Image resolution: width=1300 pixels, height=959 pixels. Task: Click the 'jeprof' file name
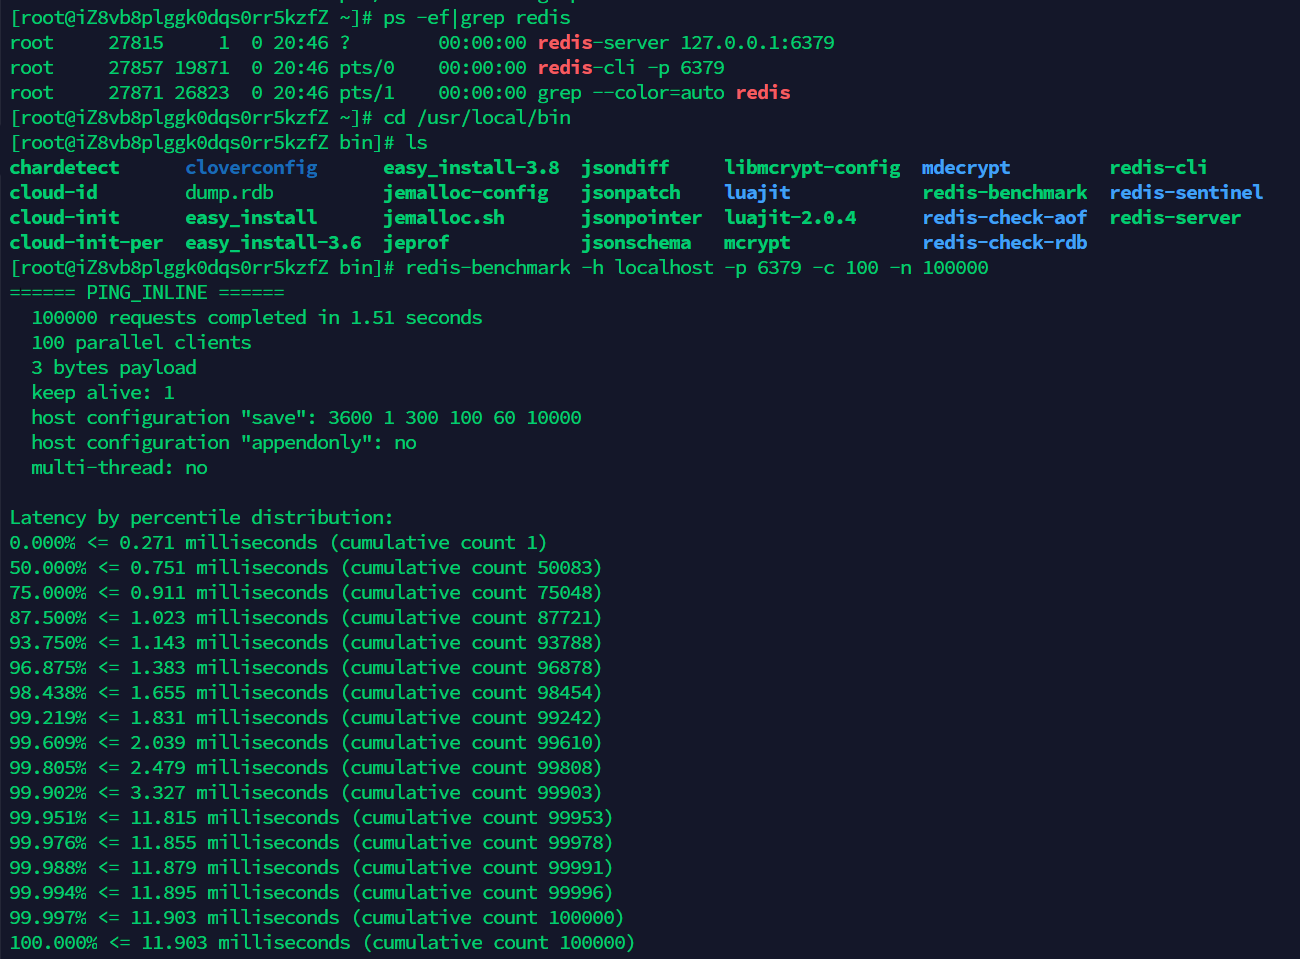416,243
